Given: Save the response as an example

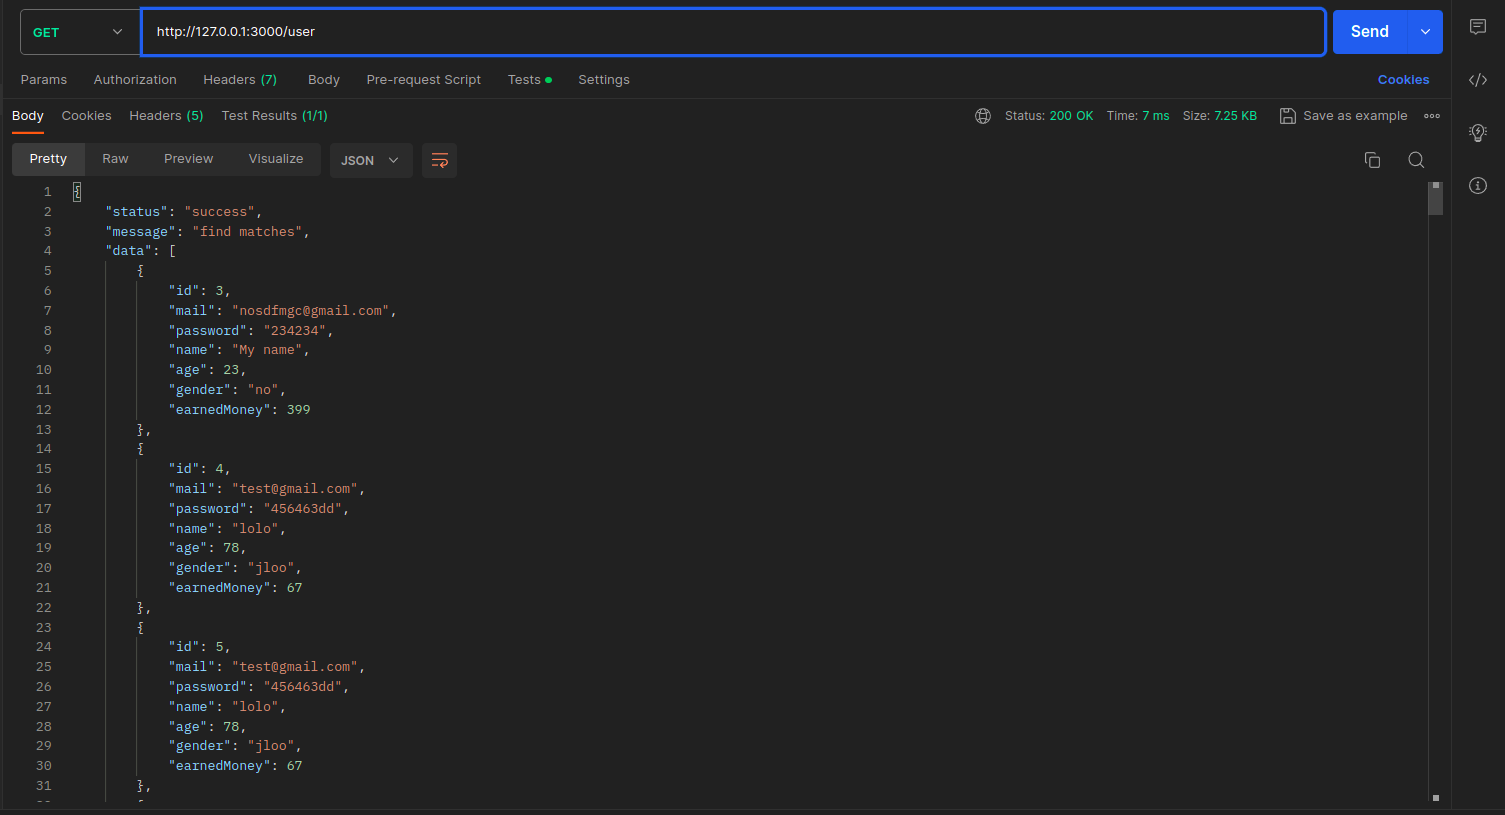Looking at the screenshot, I should pyautogui.click(x=1343, y=115).
